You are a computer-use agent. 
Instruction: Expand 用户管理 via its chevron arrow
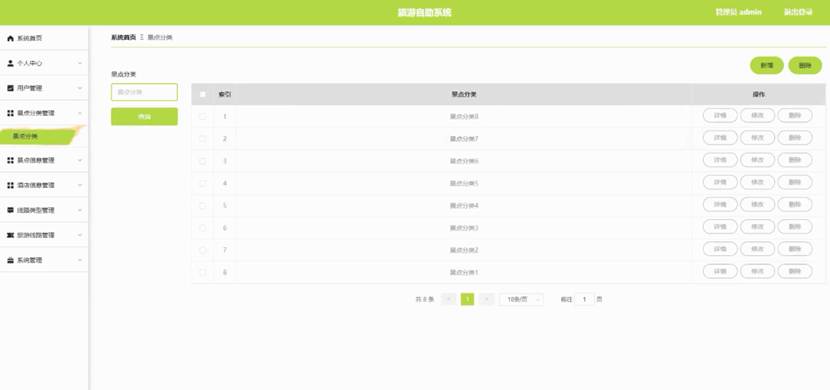tap(80, 88)
